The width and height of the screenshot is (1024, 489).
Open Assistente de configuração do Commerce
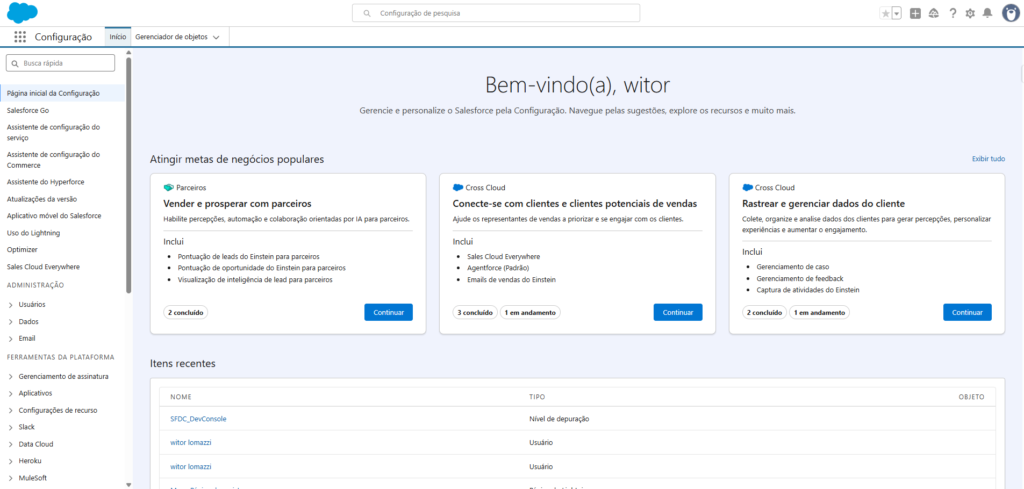point(54,160)
